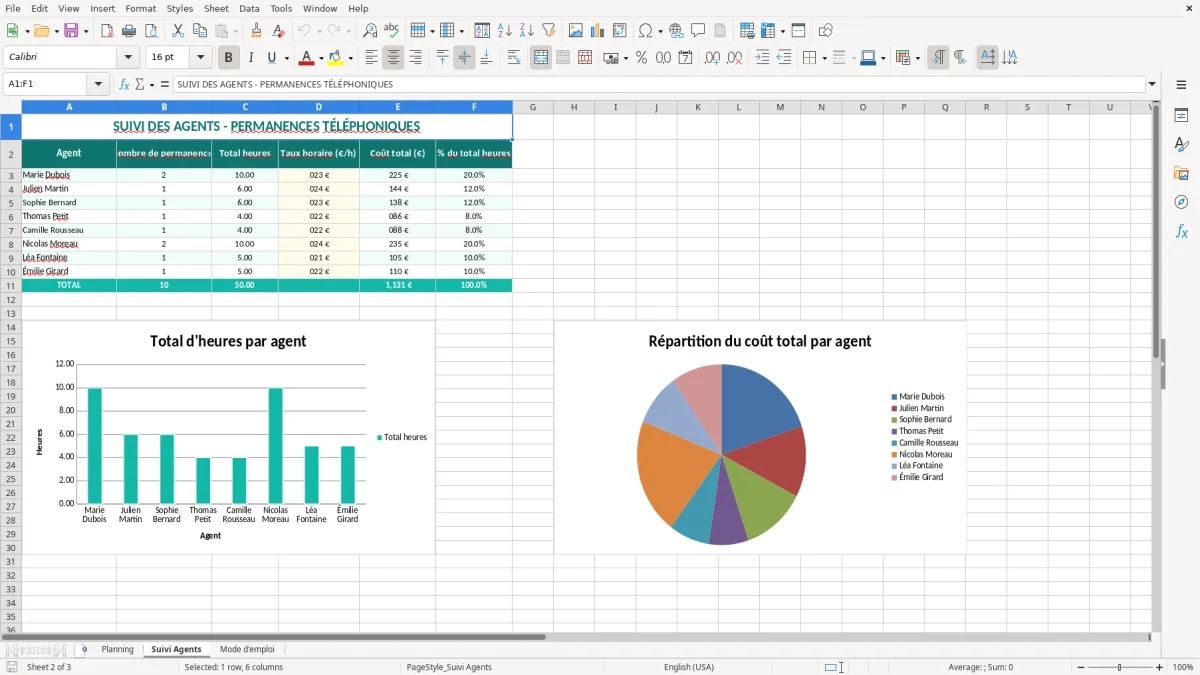Open the Font Size dropdown
The image size is (1200, 675).
tap(201, 58)
